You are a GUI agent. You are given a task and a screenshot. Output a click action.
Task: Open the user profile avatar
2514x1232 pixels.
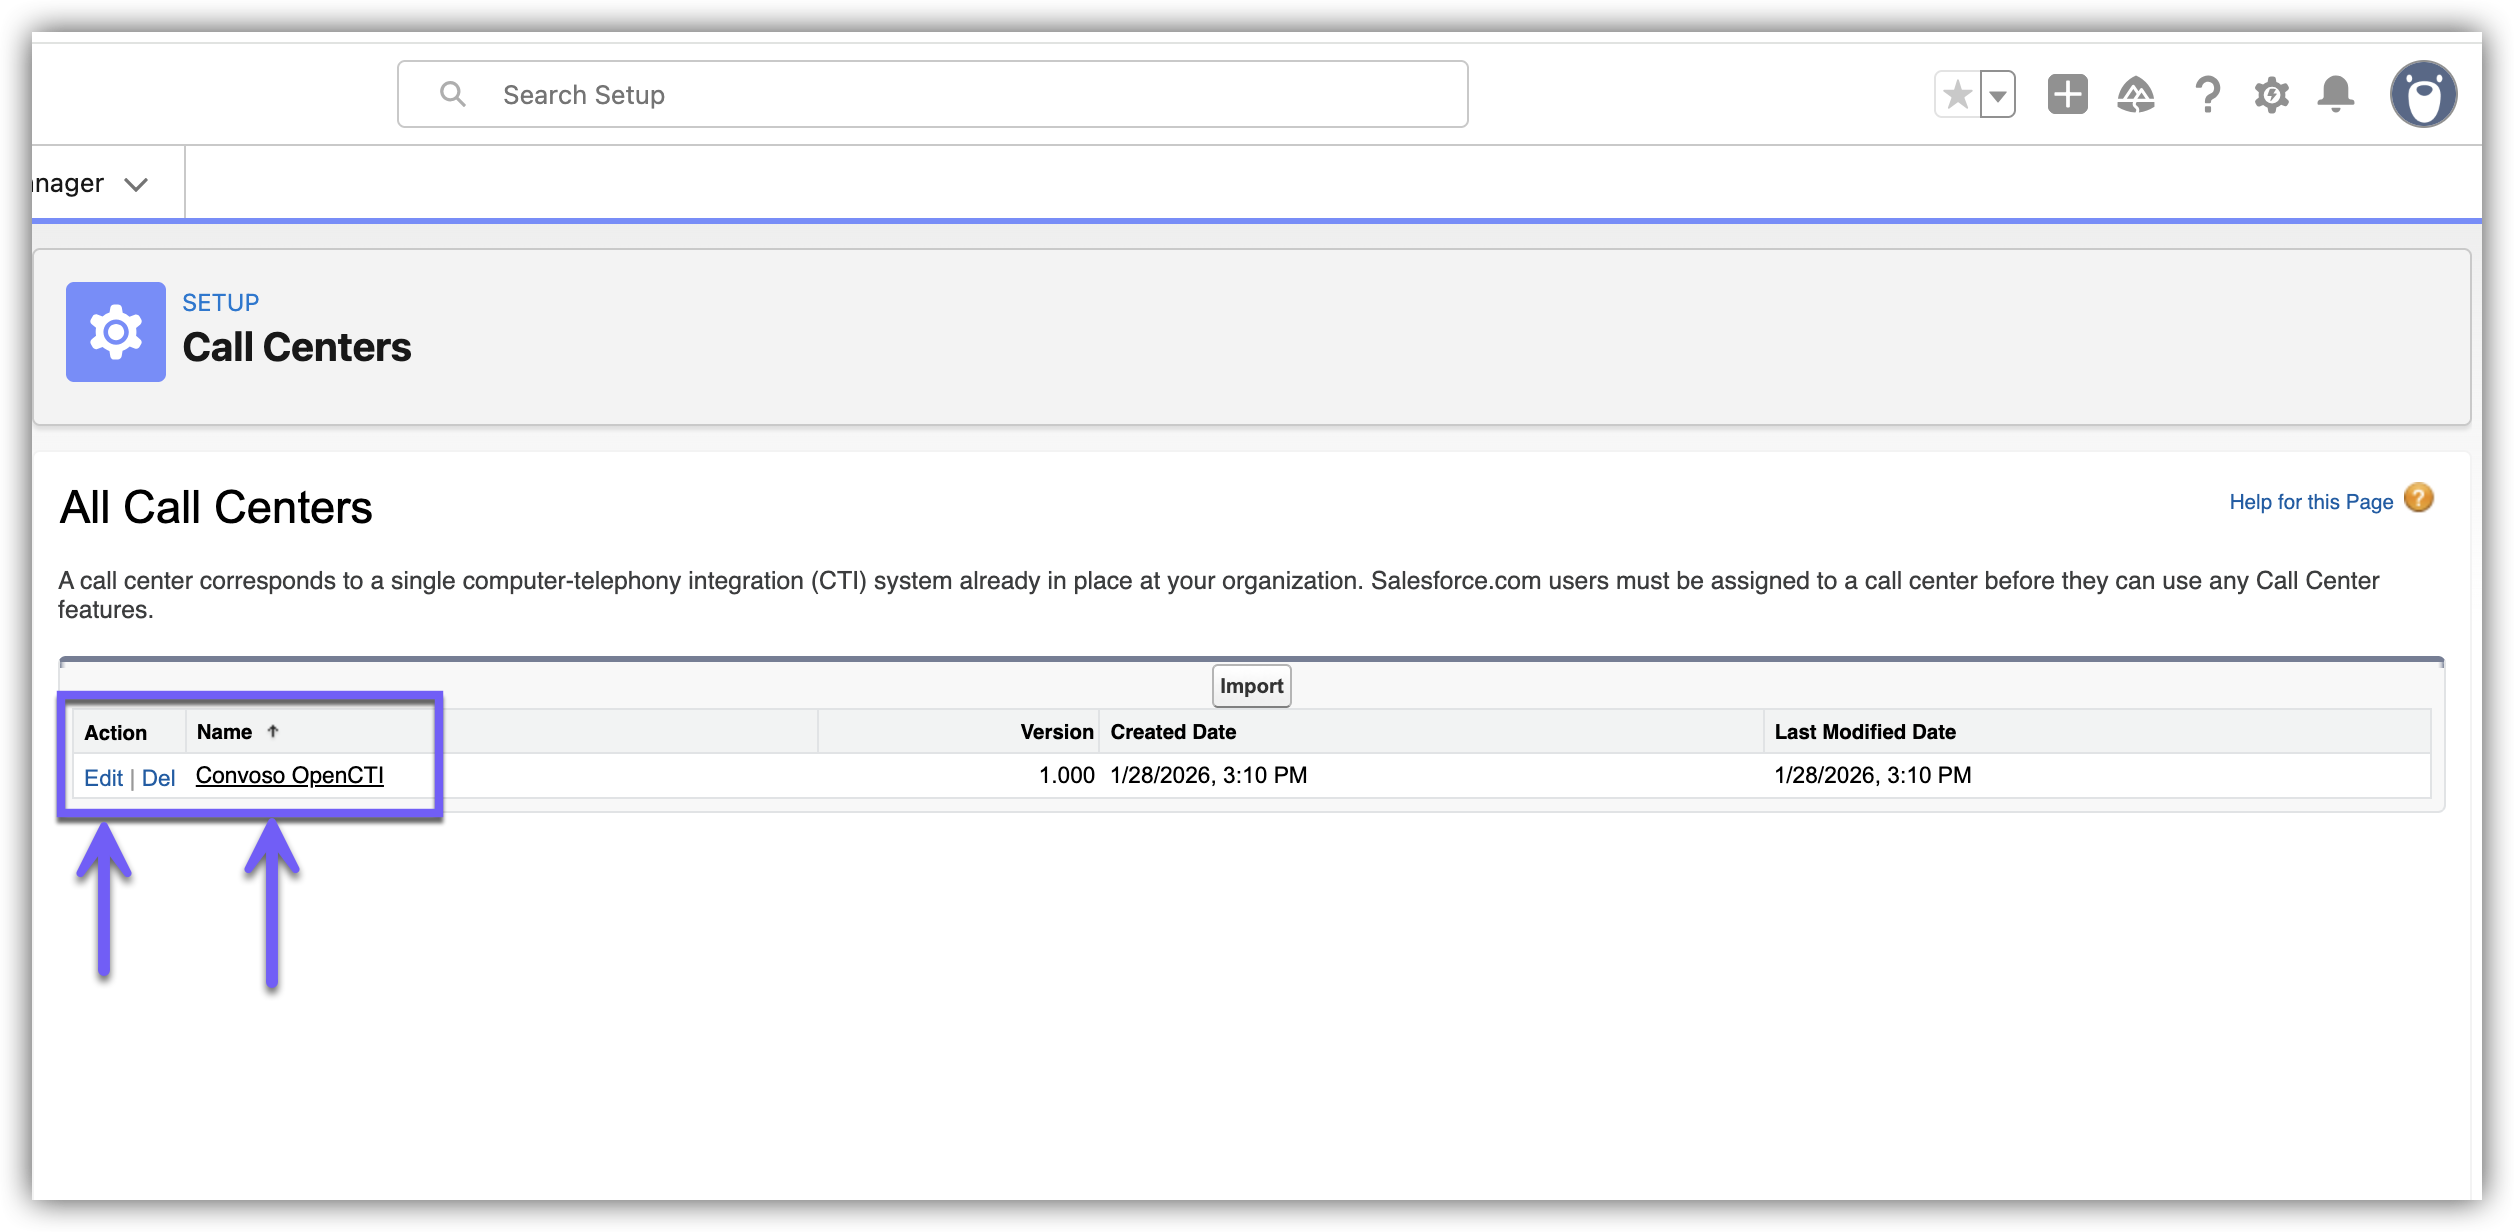2423,95
